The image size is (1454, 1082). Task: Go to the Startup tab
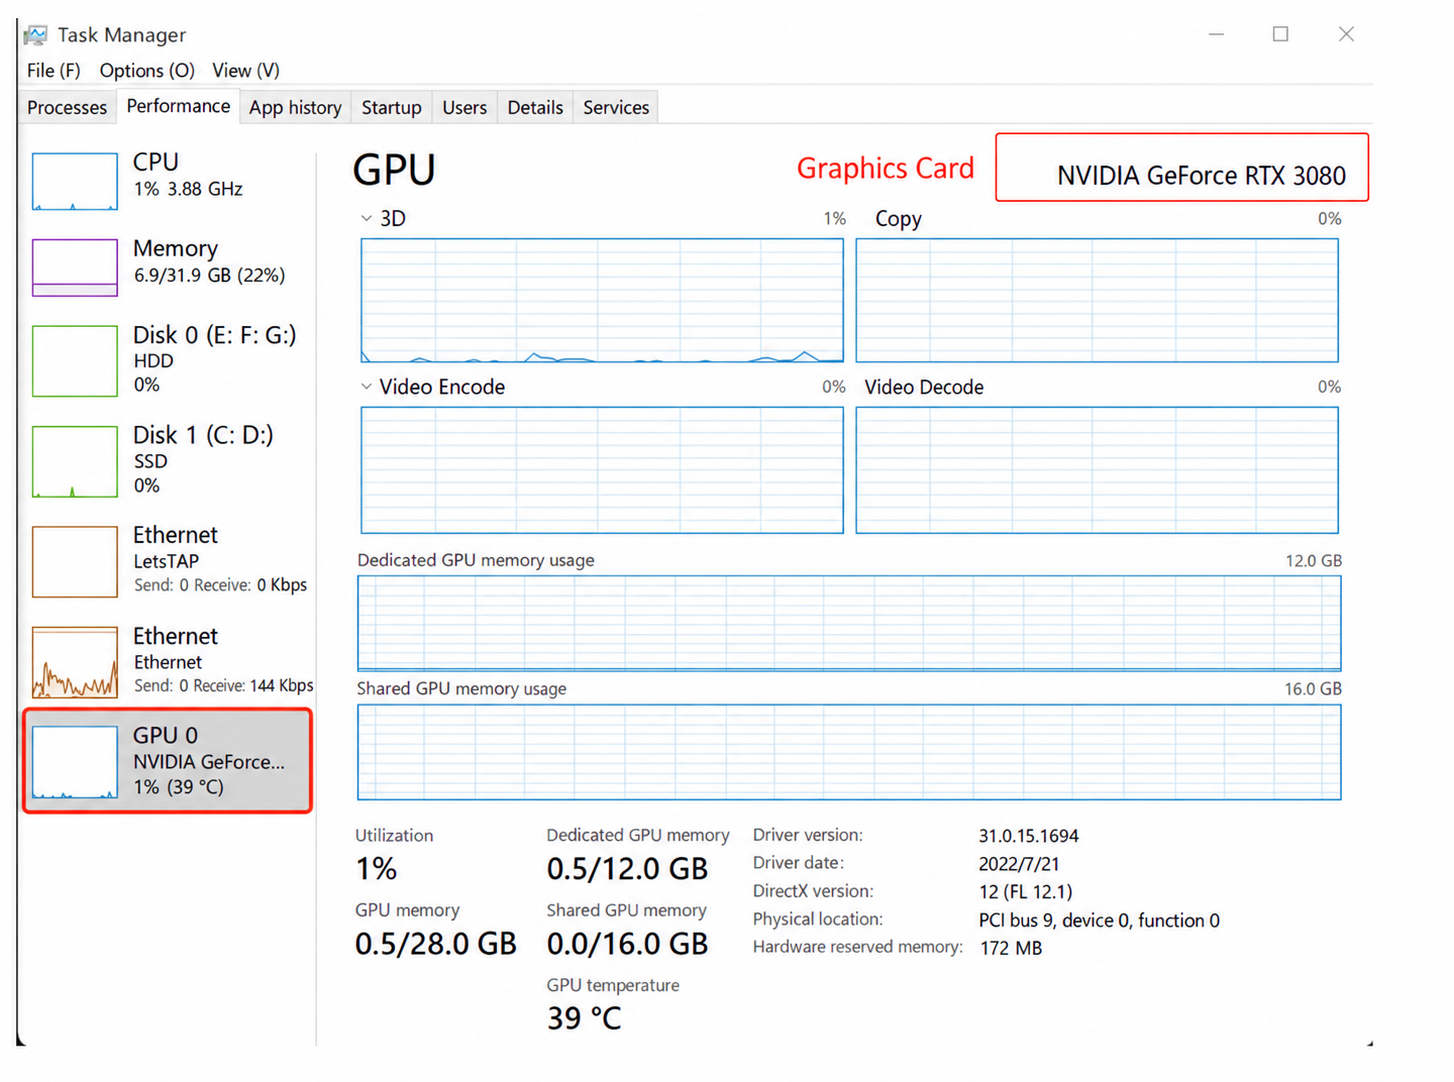point(391,107)
